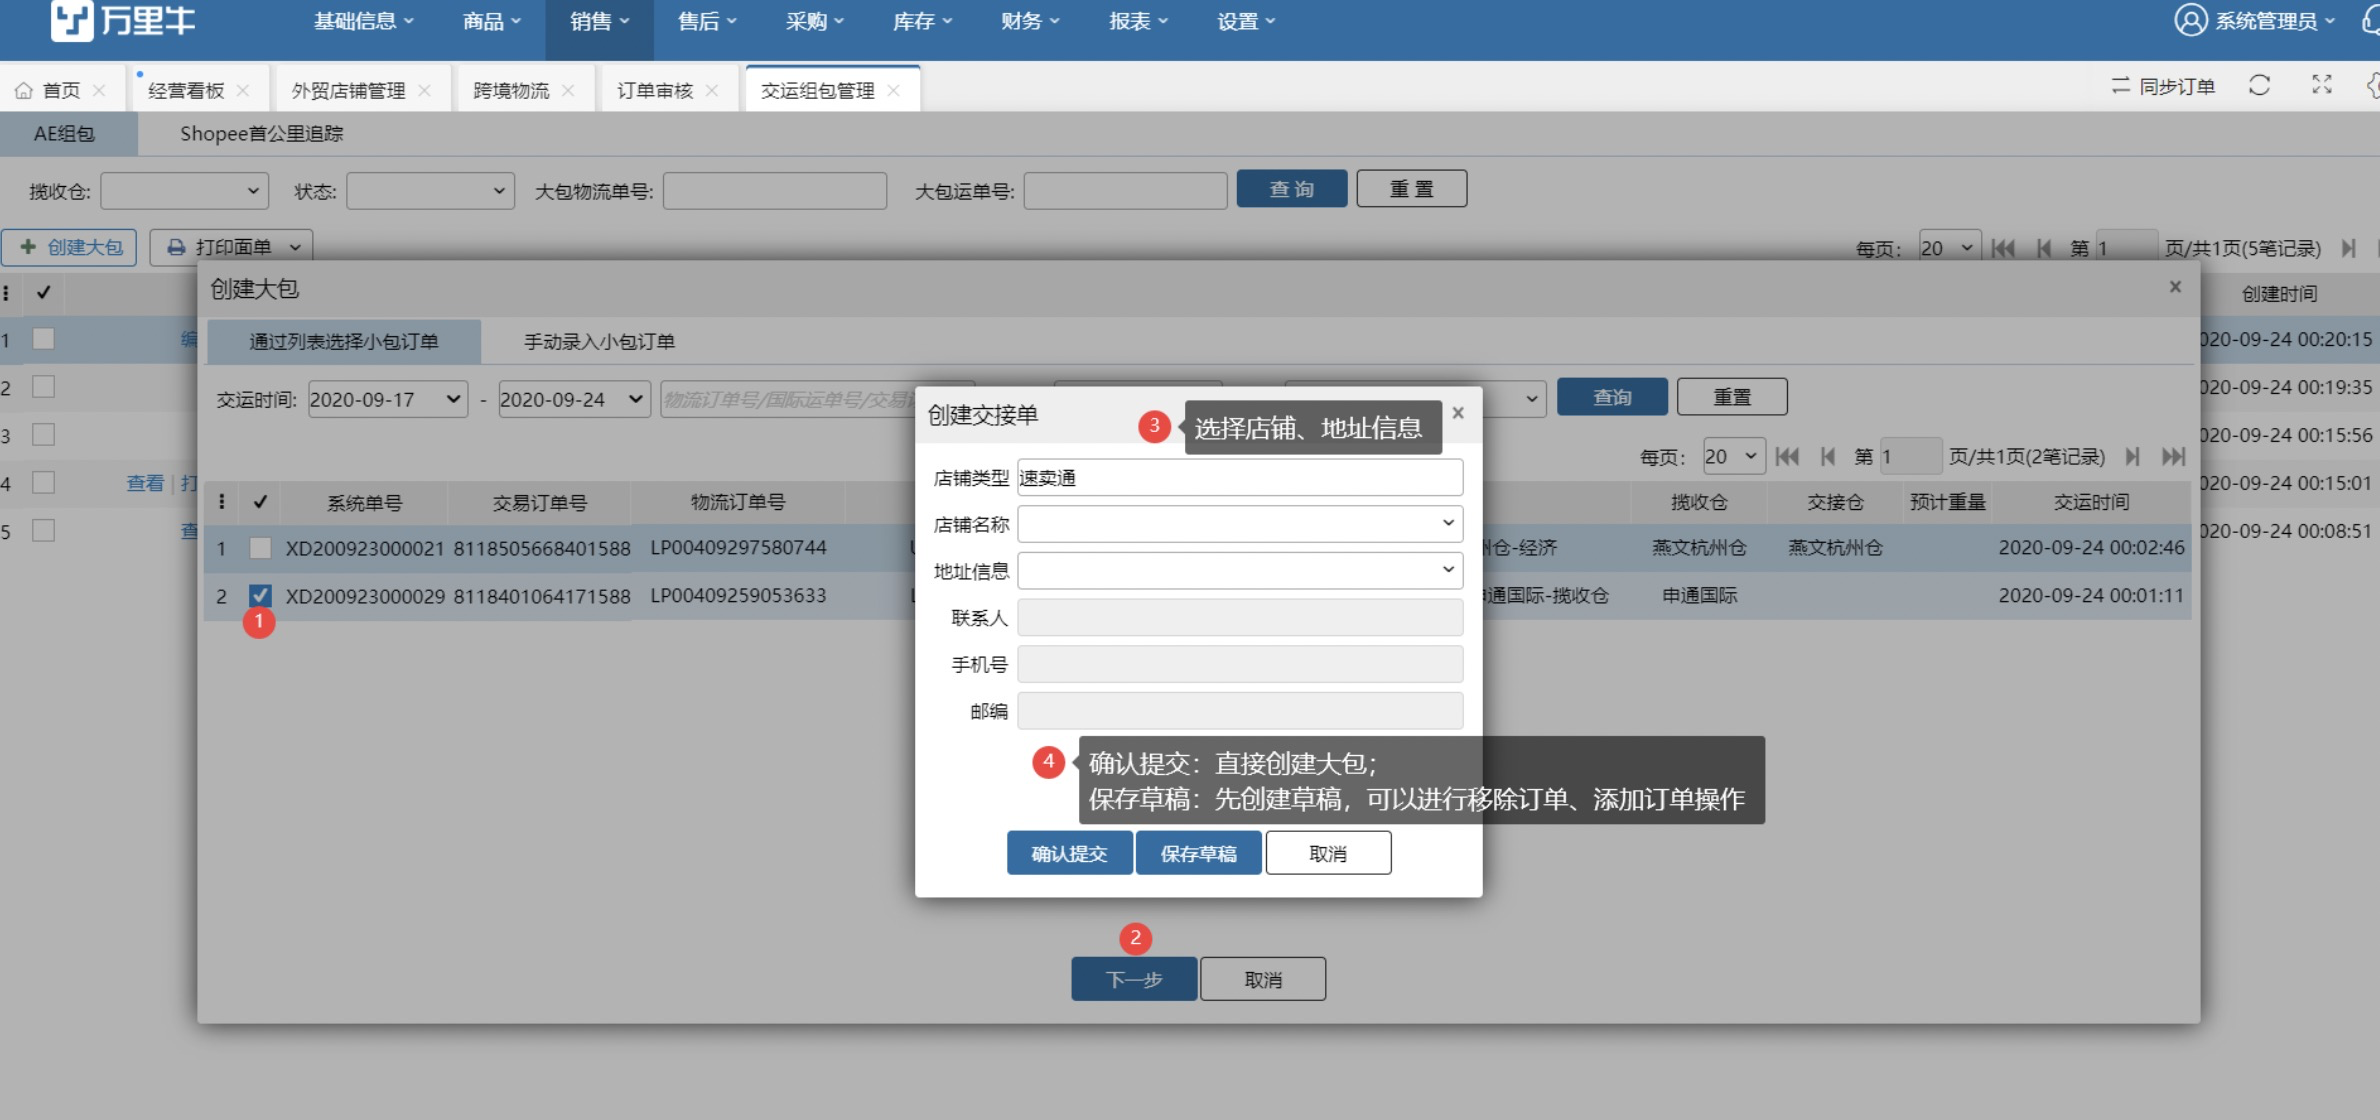Click the 大包物流单号 input field
The image size is (2380, 1120).
pyautogui.click(x=775, y=191)
